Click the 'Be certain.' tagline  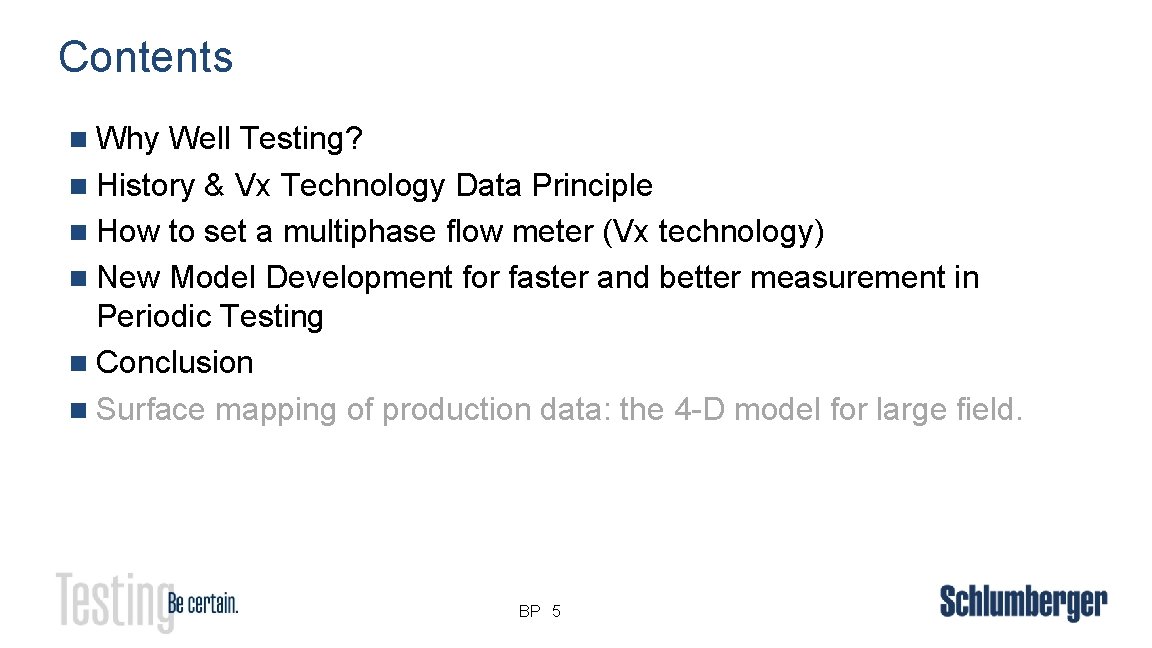(203, 603)
